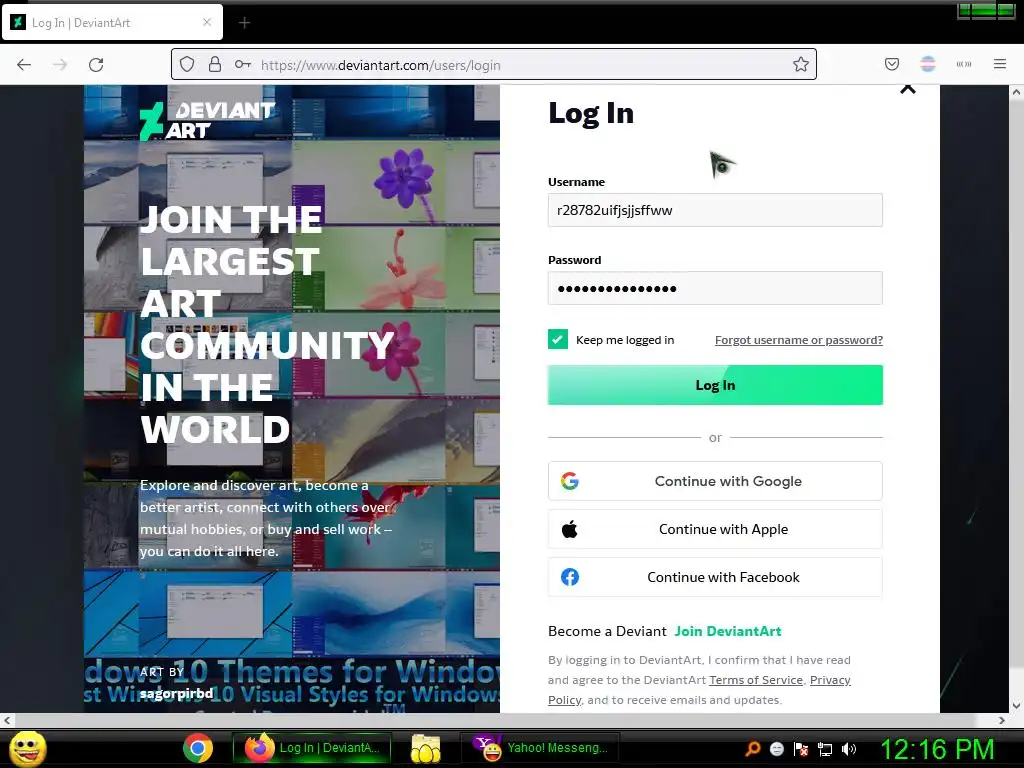Click the Join DeviantArt link
Viewport: 1024px width, 768px height.
(x=728, y=632)
